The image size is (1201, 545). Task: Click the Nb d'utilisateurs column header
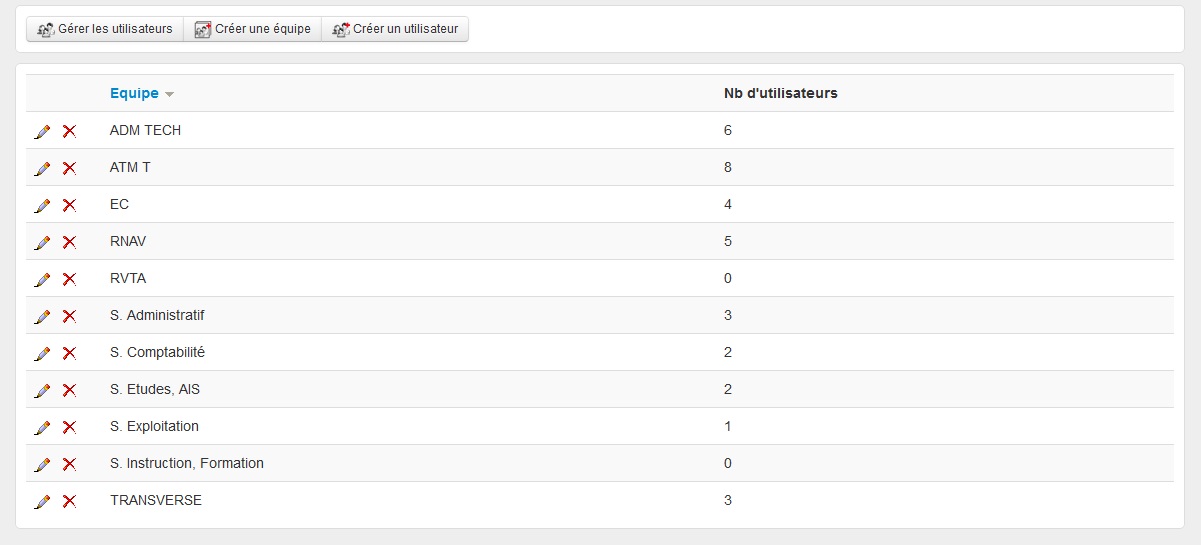780,93
